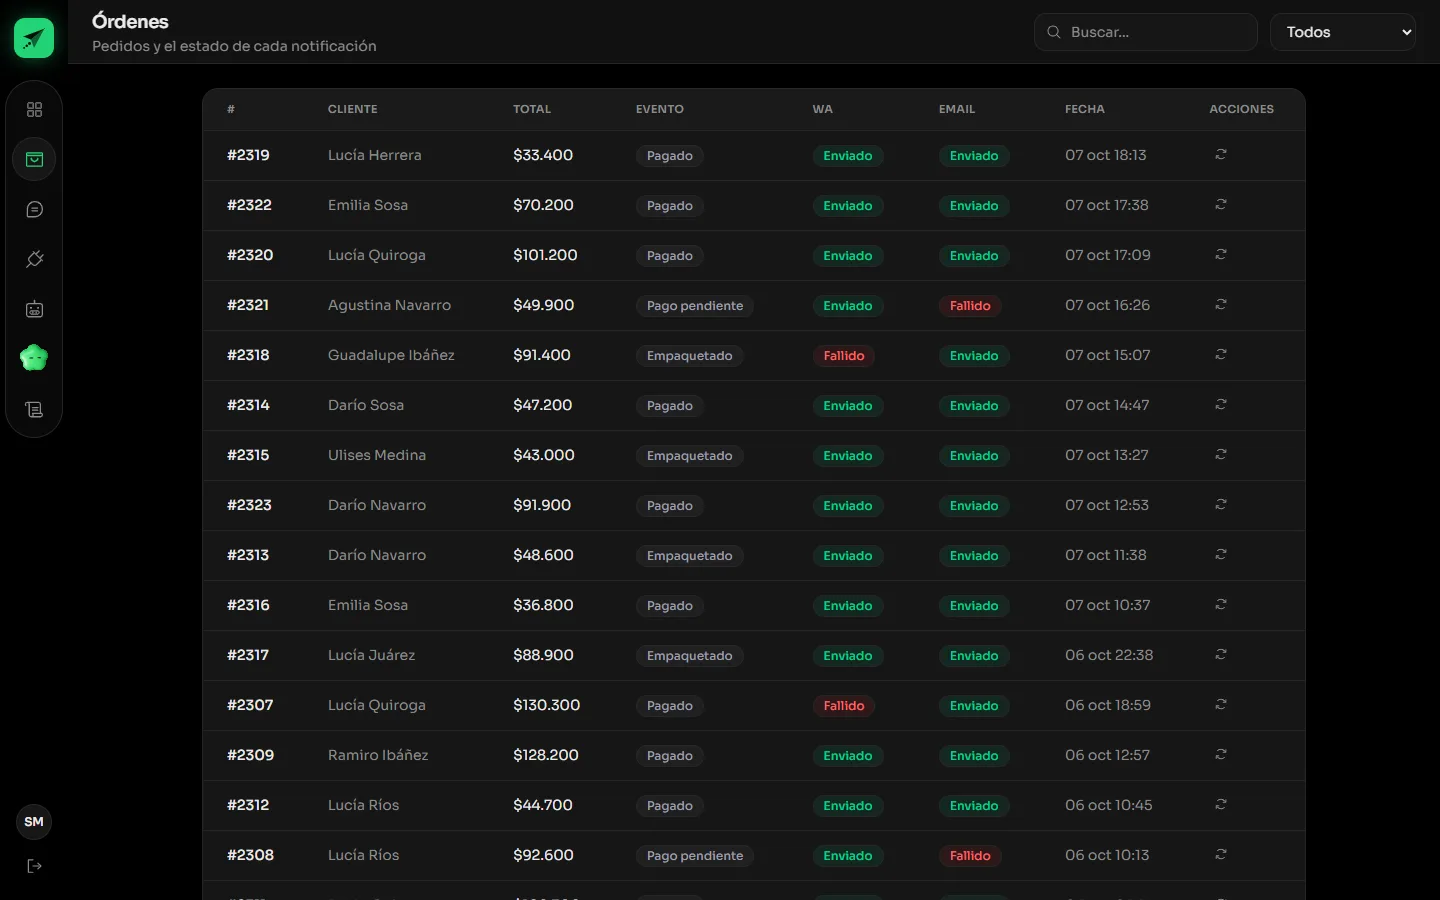Open the scroll document icon in sidebar
The height and width of the screenshot is (900, 1440).
point(34,409)
